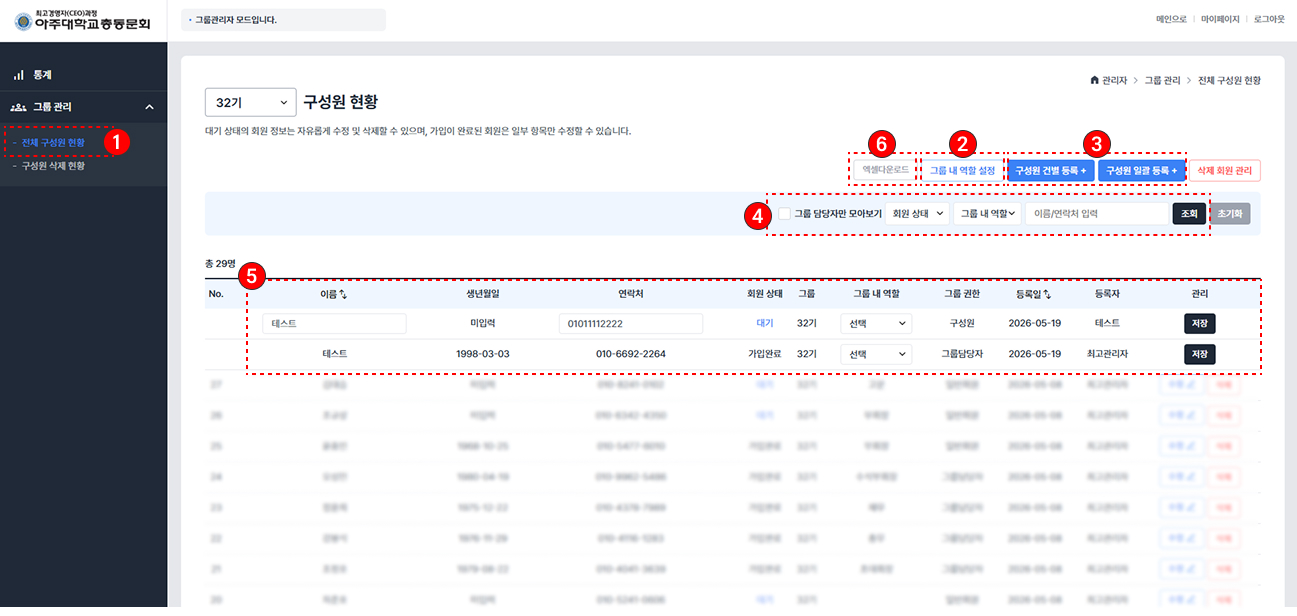Click the 총 29명 count text
The height and width of the screenshot is (616, 1297).
click(x=220, y=264)
